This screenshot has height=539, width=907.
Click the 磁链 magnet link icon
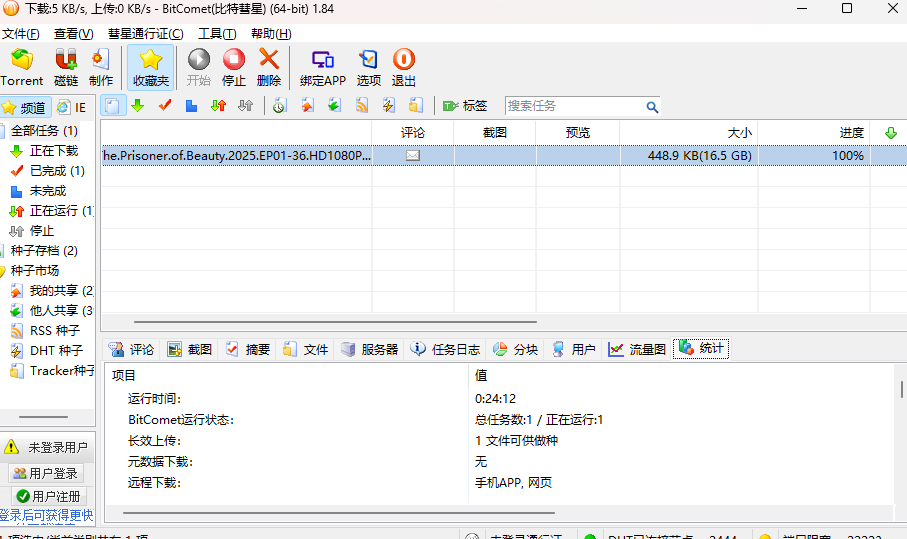pos(65,67)
